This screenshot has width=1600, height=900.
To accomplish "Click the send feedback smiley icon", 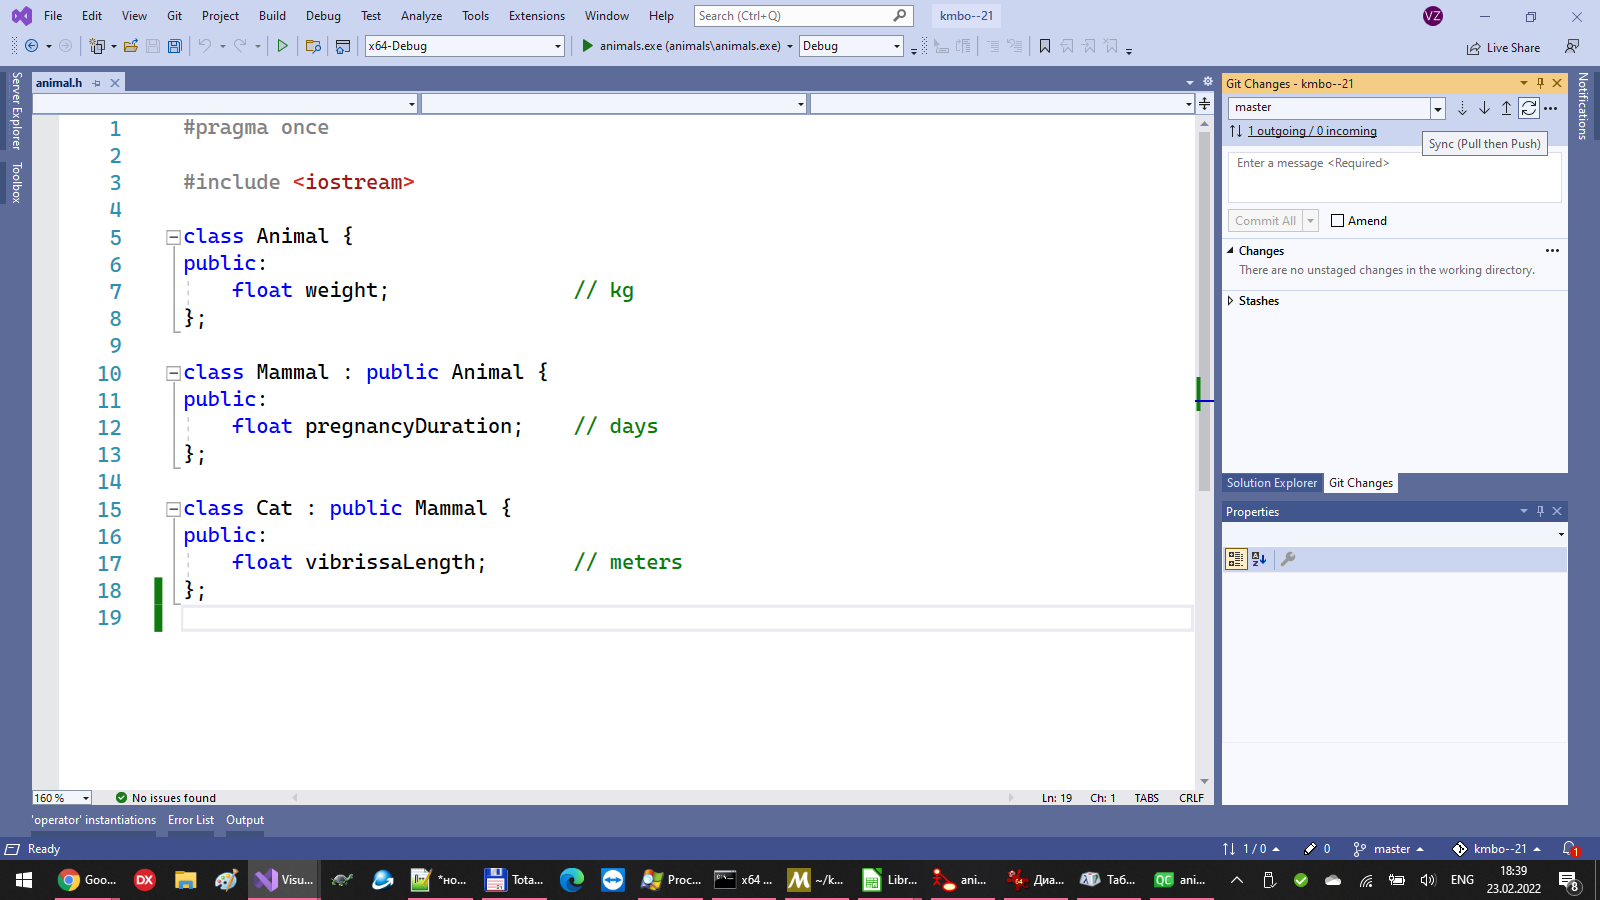I will (x=1571, y=47).
